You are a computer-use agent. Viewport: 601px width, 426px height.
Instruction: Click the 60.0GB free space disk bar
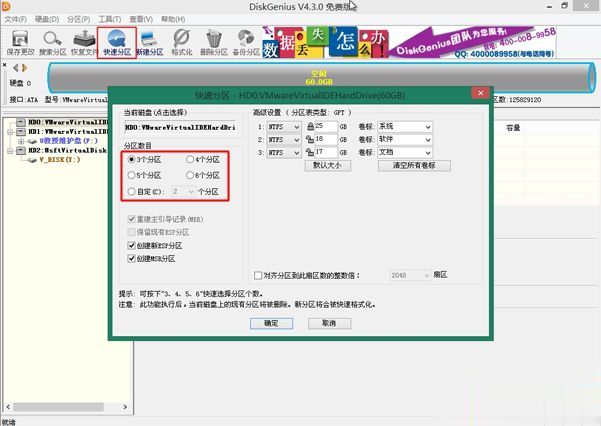click(x=321, y=78)
